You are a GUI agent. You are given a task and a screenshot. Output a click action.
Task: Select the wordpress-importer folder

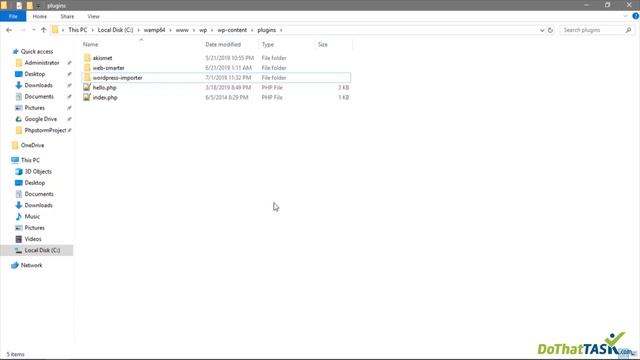[x=118, y=78]
